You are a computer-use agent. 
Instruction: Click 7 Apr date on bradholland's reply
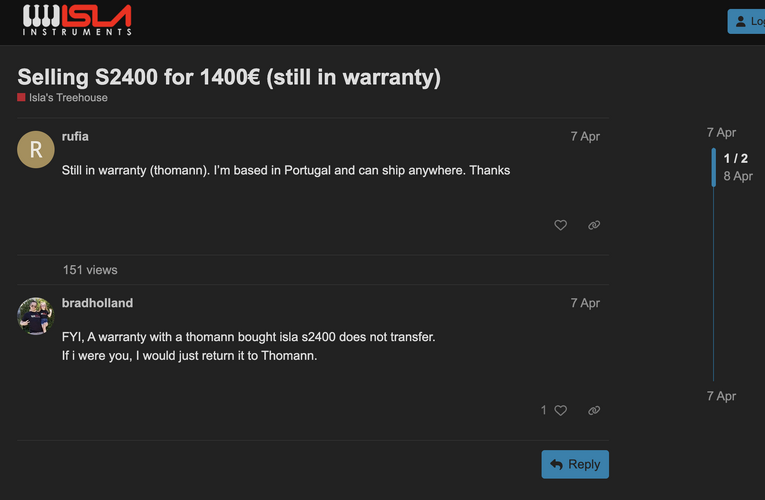pyautogui.click(x=585, y=303)
